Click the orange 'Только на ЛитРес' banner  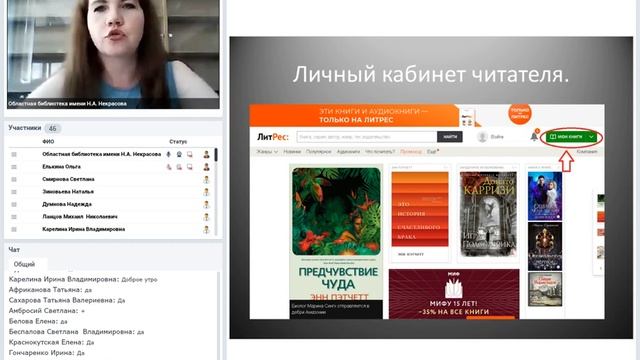[x=354, y=116]
